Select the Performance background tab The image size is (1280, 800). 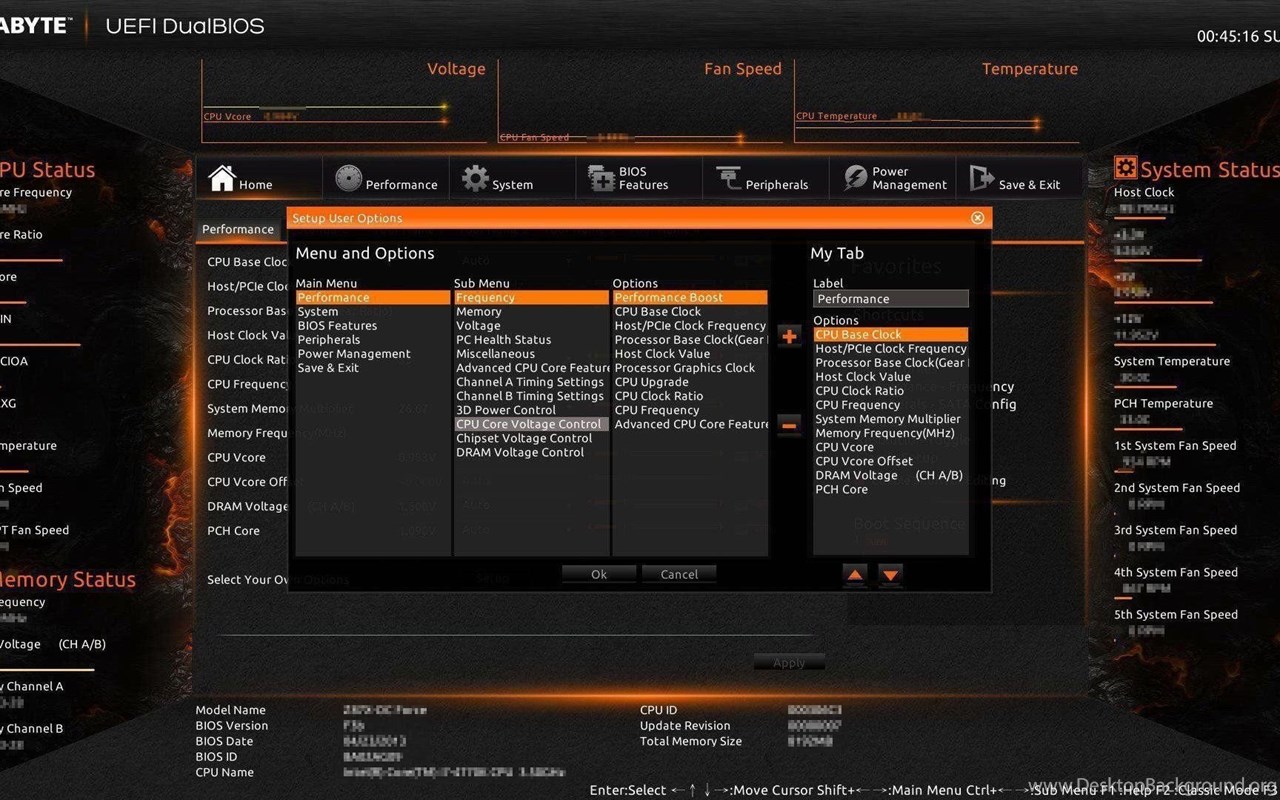point(238,229)
